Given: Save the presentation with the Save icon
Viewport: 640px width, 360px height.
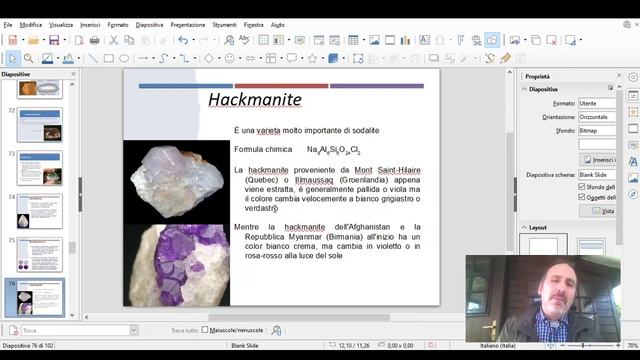Looking at the screenshot, I should pyautogui.click(x=54, y=40).
